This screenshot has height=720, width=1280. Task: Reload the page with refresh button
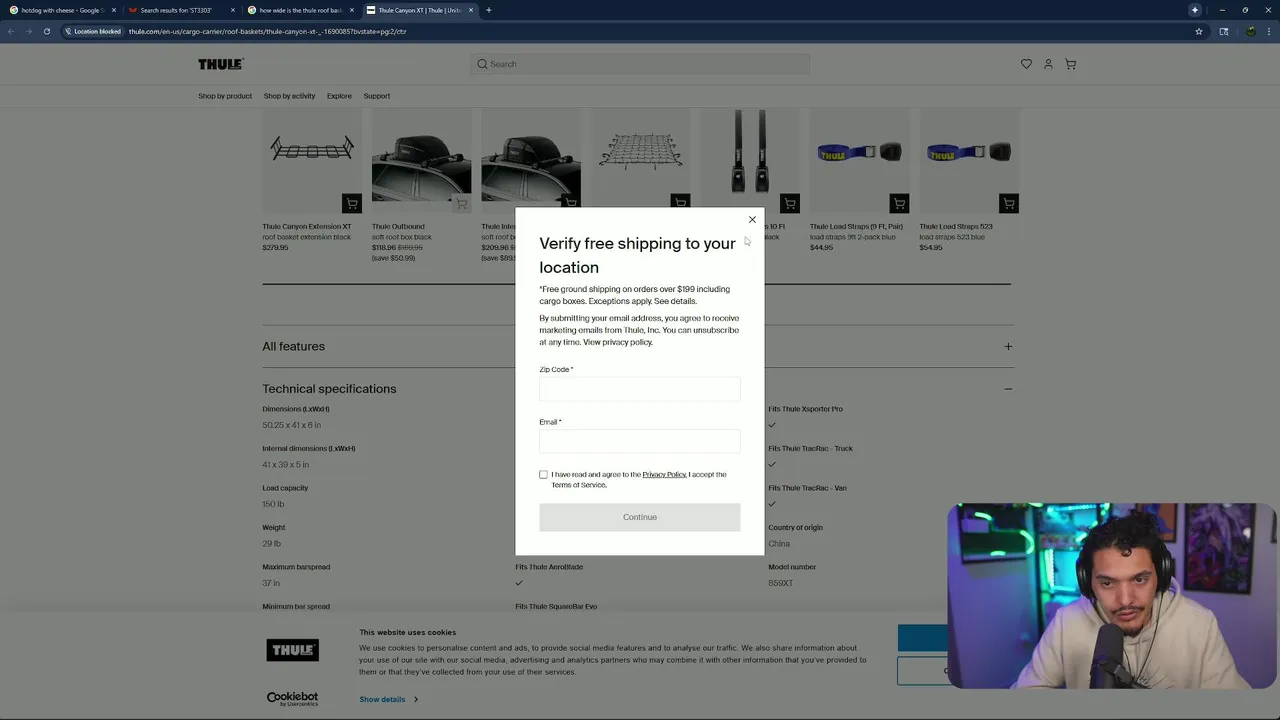46,31
